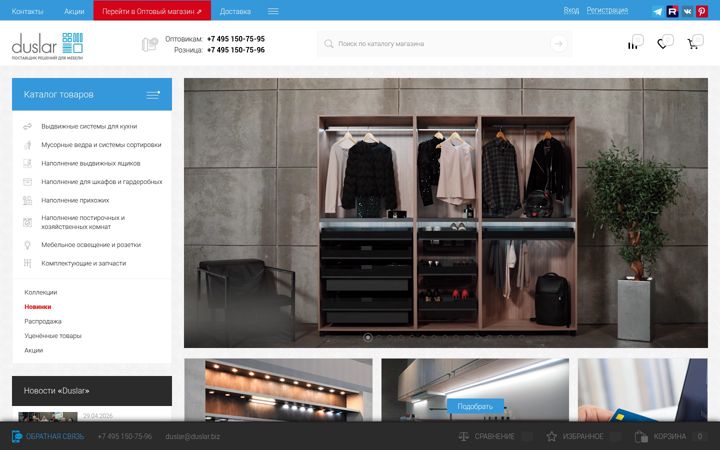Click icon for Мусорные ведра category
This screenshot has width=720, height=450.
coord(28,145)
